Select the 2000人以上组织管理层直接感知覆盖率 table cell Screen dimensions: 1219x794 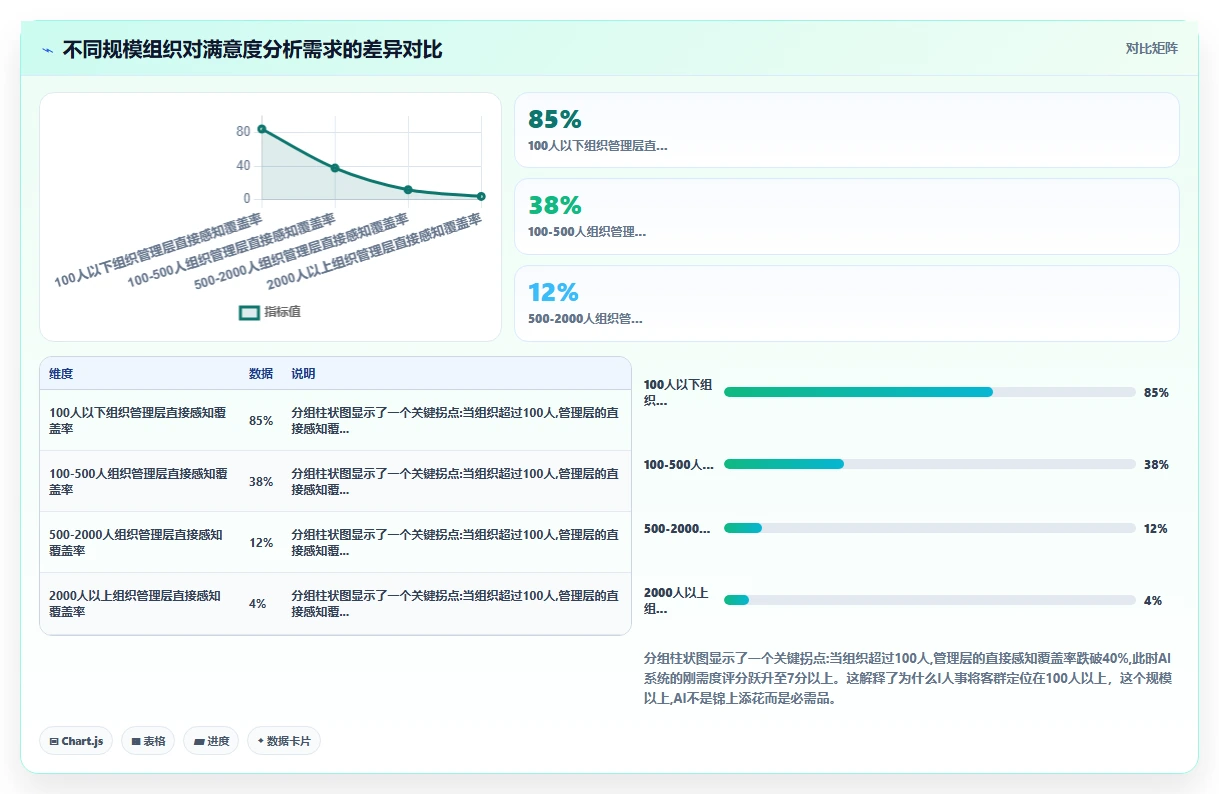click(x=139, y=604)
